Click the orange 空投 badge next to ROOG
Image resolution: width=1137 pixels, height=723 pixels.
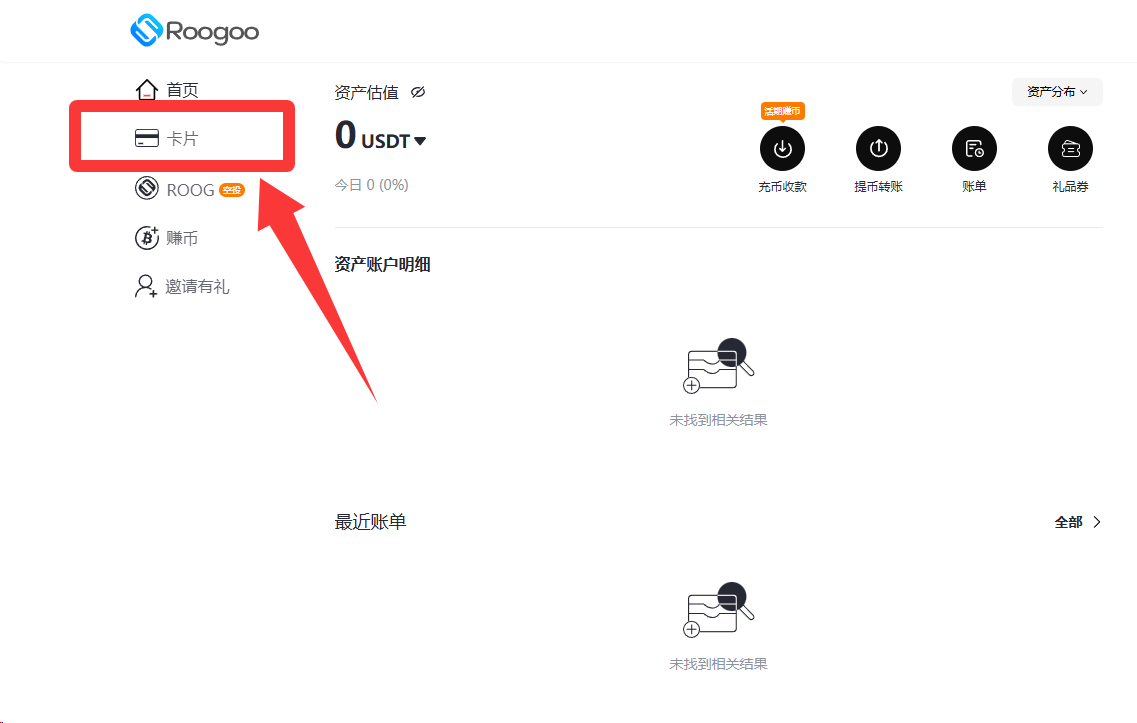[232, 190]
